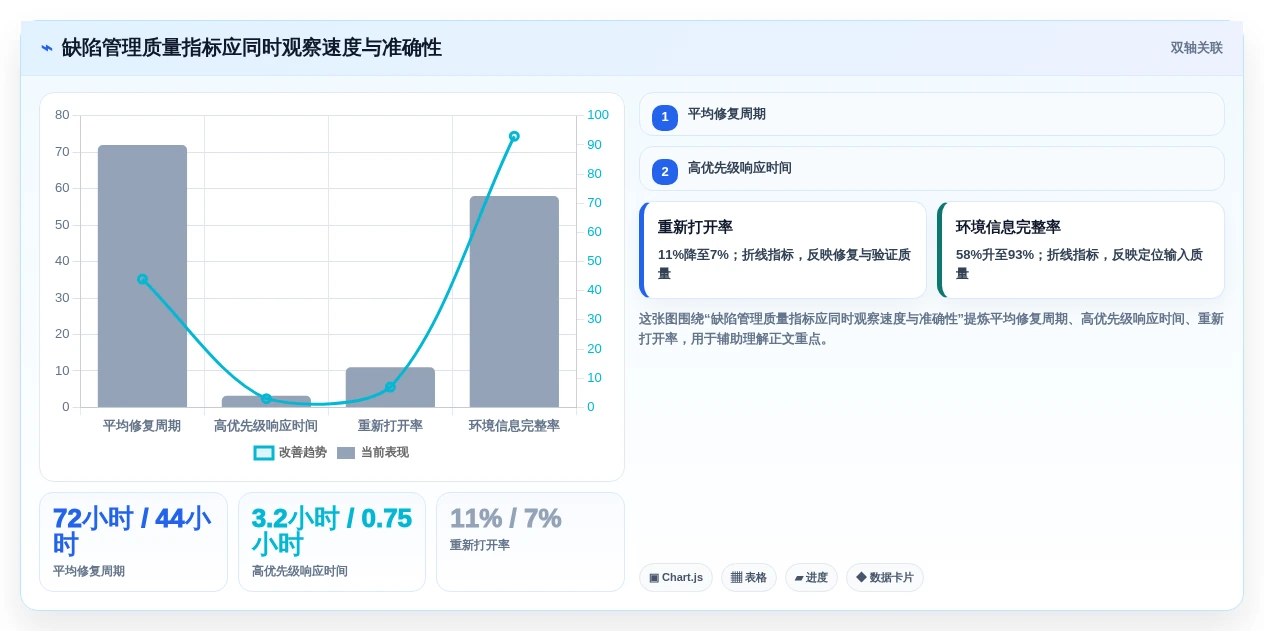Screen dimensions: 1264x631
Task: Click the 11%降至7% description text
Action: tap(784, 264)
